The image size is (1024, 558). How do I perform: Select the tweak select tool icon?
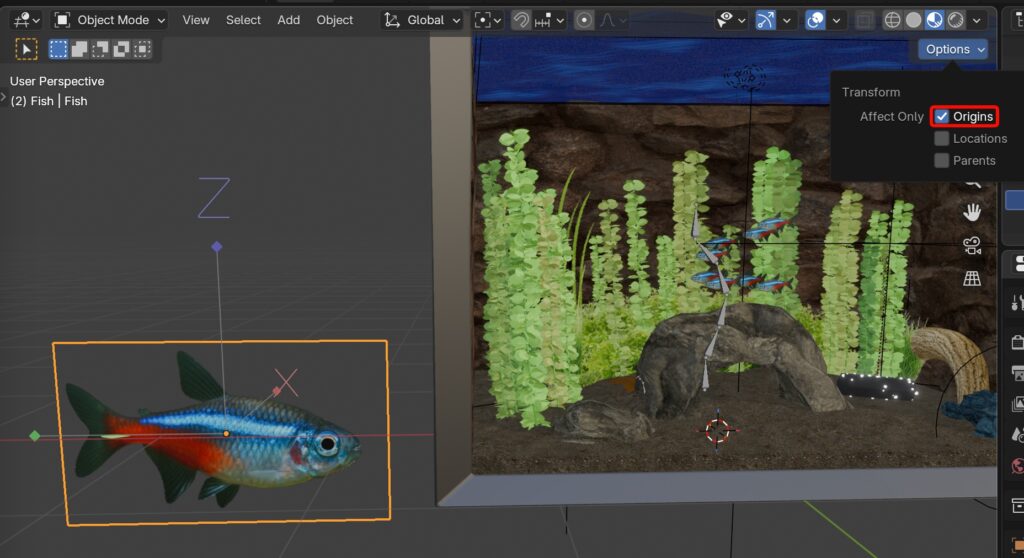point(26,48)
